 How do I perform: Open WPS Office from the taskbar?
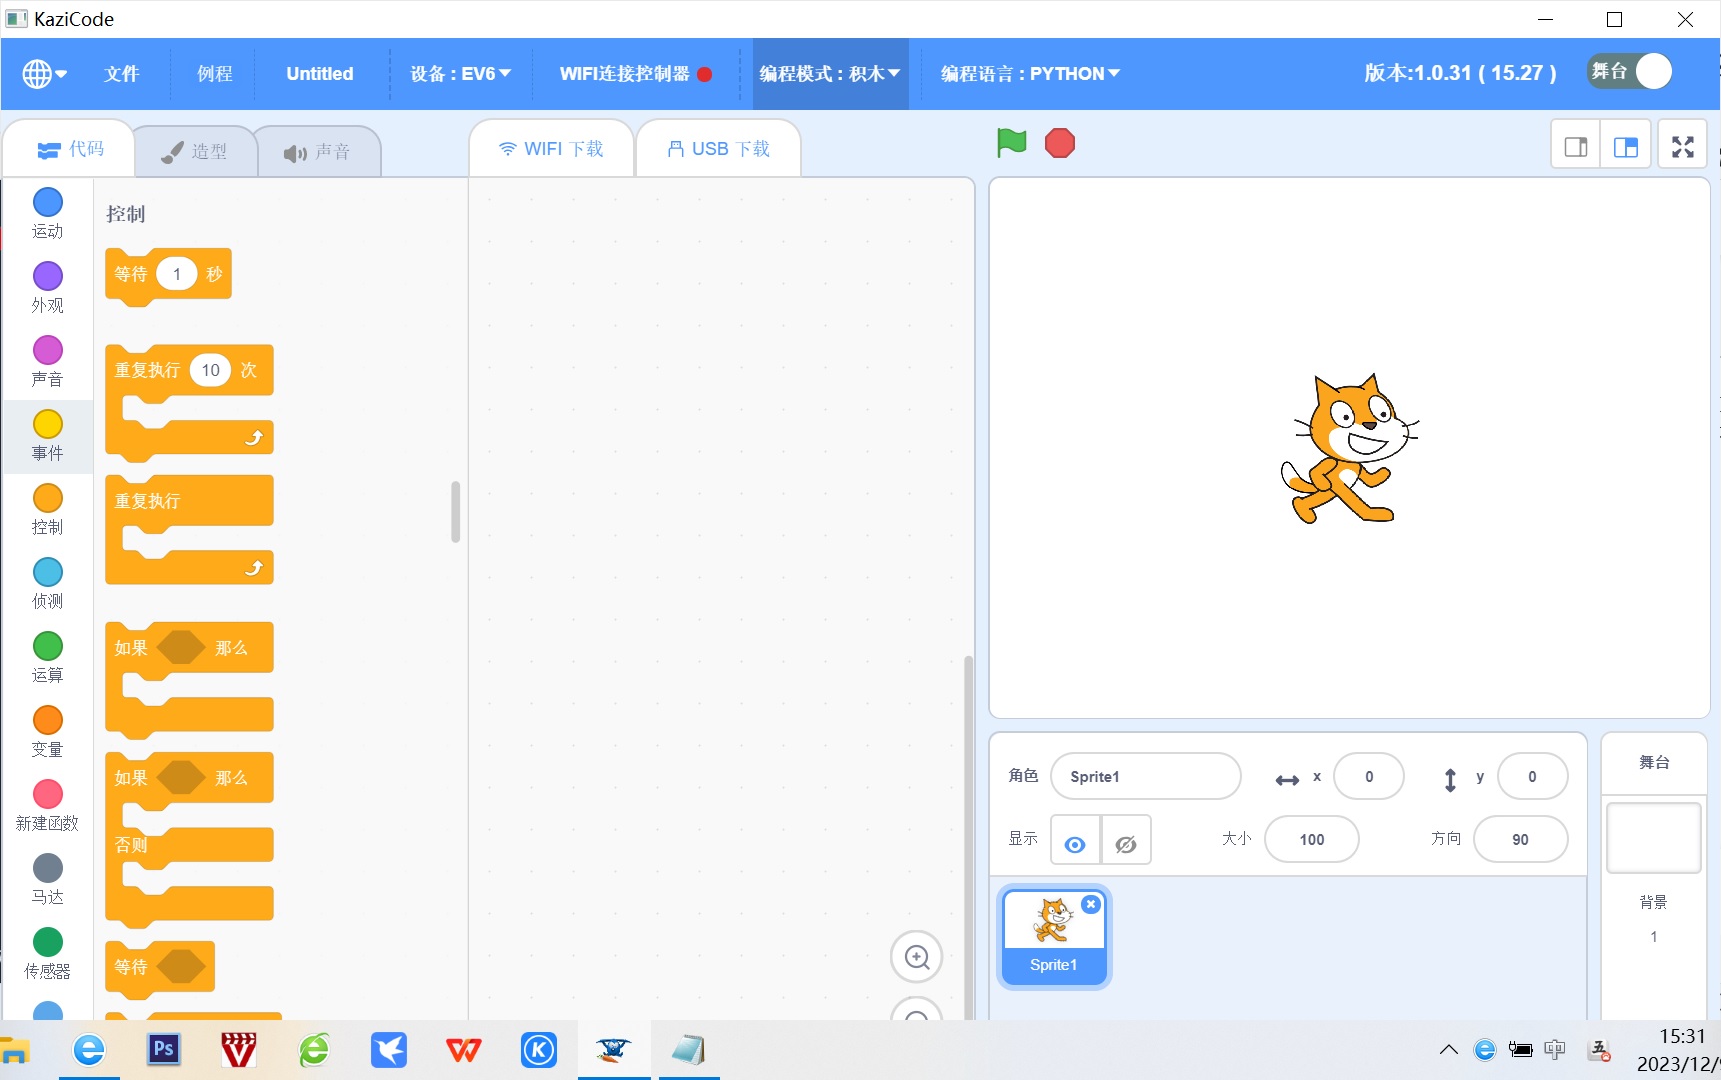[463, 1049]
